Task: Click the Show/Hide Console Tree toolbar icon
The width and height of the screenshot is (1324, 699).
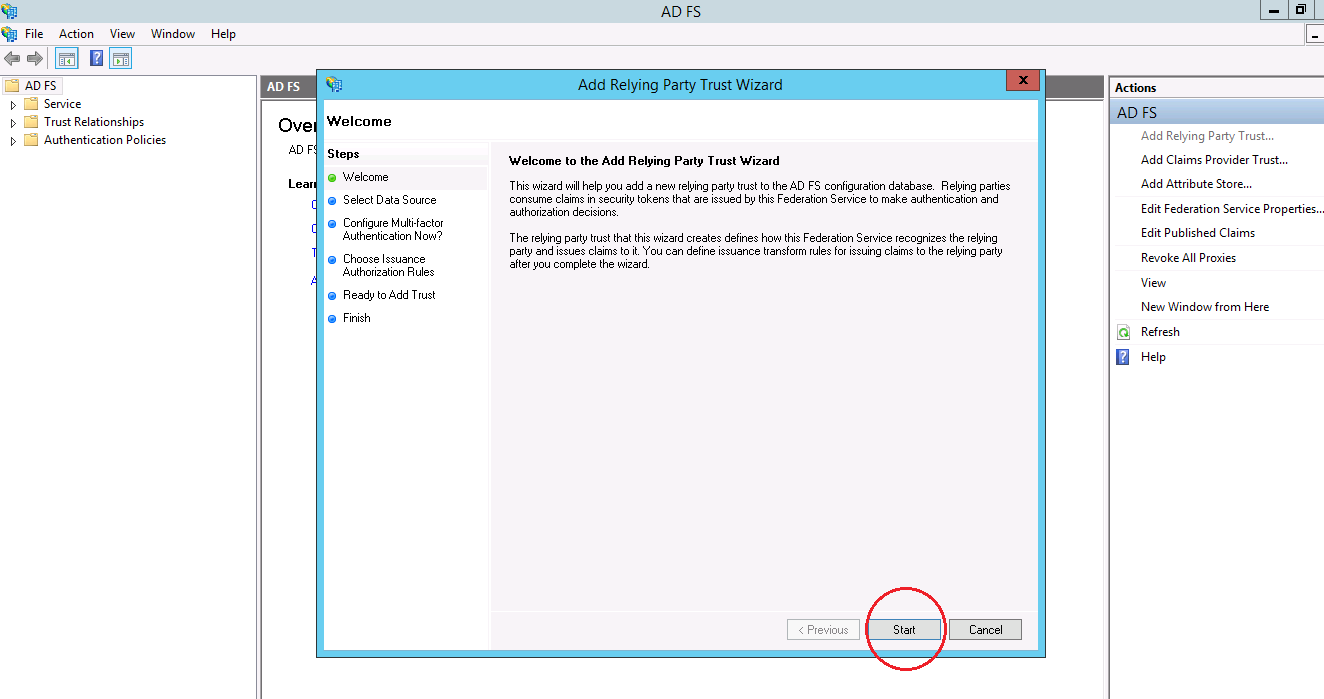Action: (x=67, y=59)
